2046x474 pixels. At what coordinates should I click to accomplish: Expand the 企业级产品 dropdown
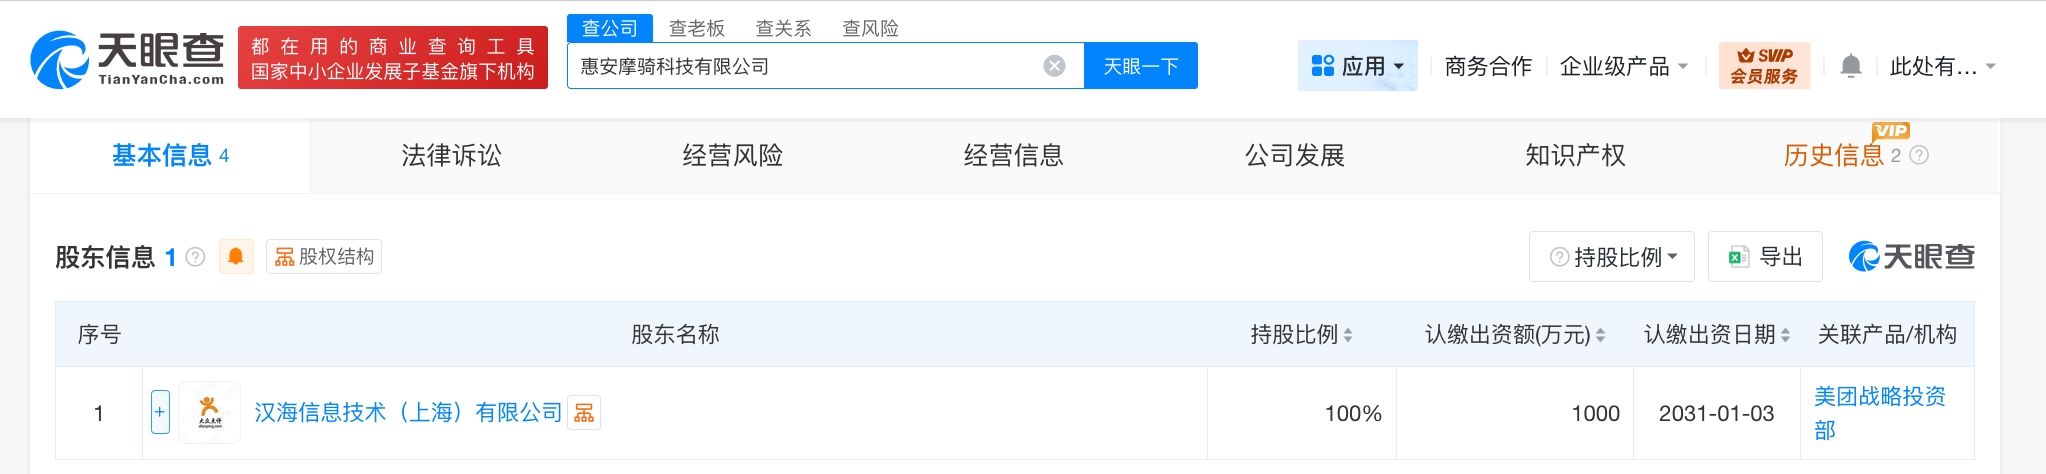[x=1623, y=67]
